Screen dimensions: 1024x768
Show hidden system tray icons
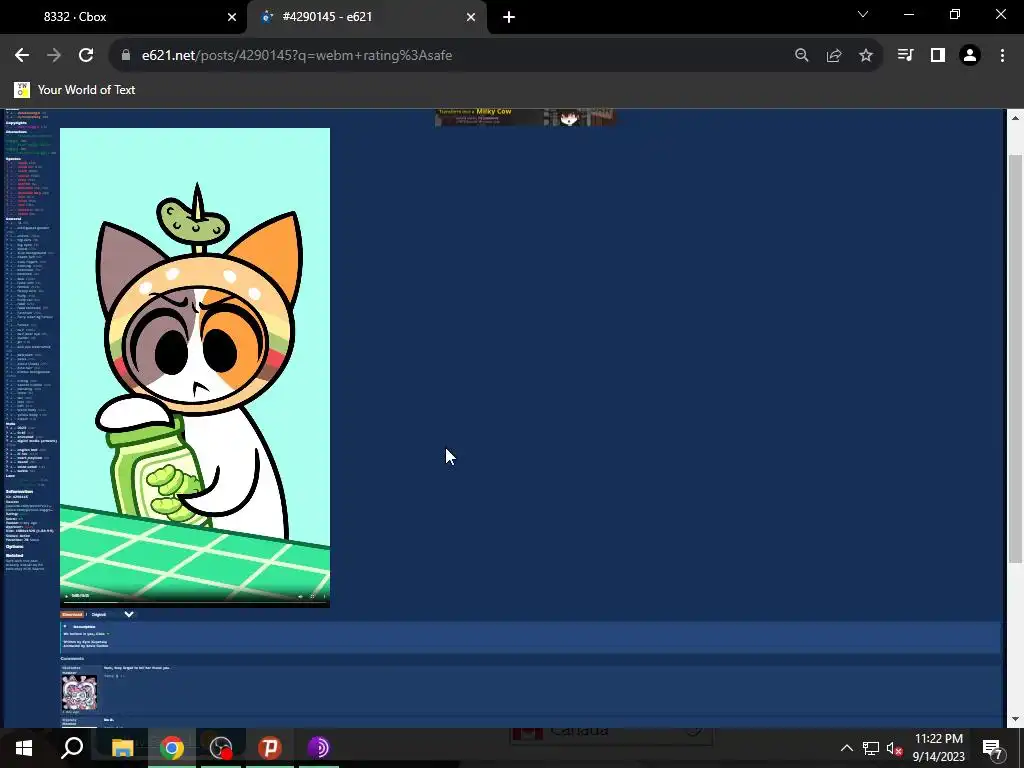pyautogui.click(x=846, y=748)
